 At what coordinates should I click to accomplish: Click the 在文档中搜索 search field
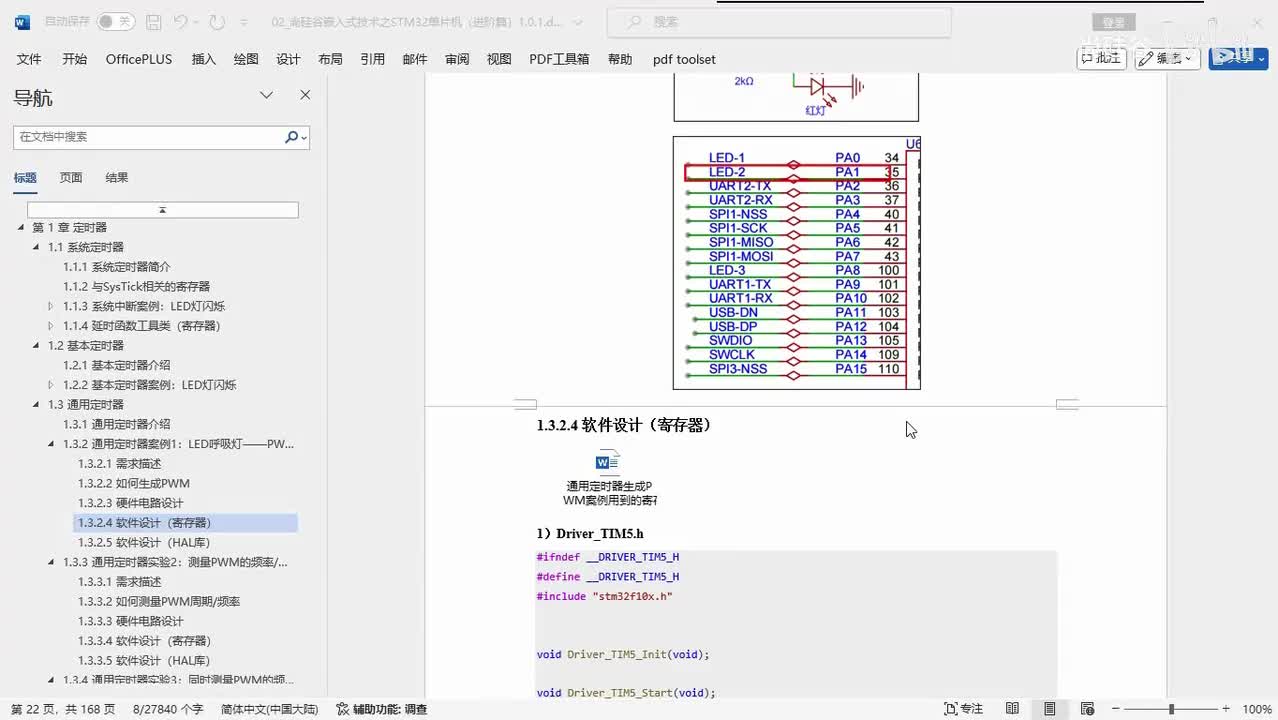pyautogui.click(x=148, y=137)
